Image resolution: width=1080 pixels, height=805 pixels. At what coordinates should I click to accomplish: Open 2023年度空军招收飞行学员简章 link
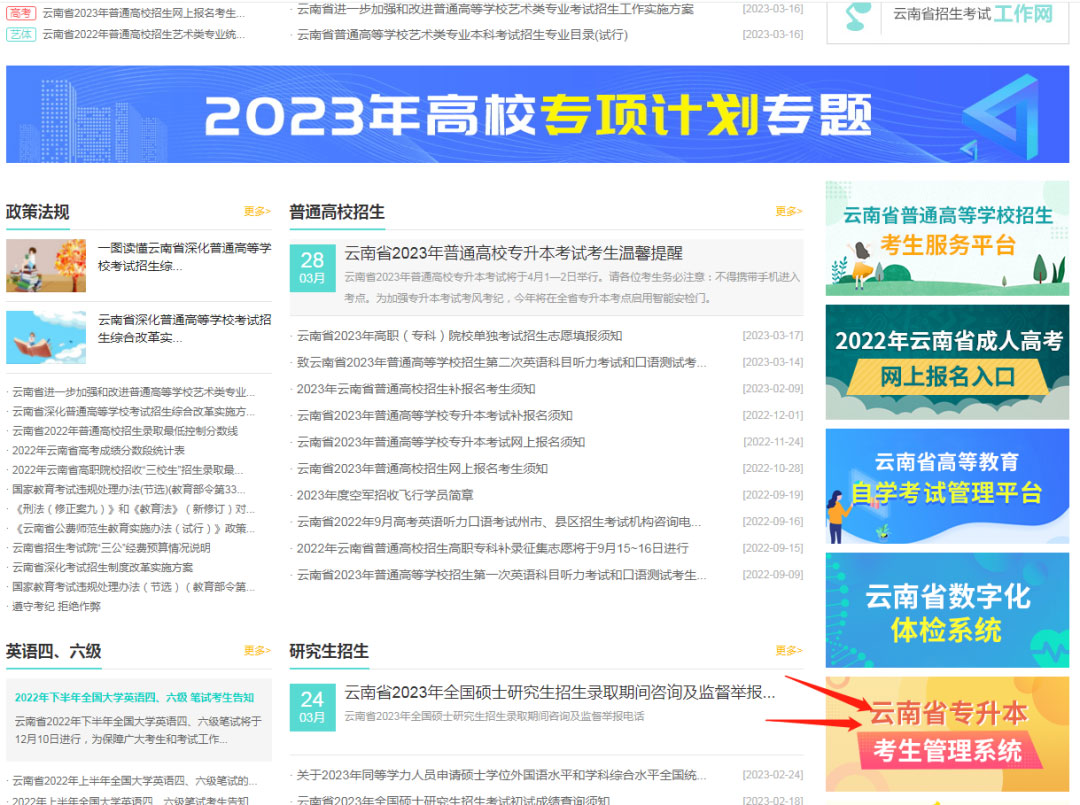pos(385,495)
